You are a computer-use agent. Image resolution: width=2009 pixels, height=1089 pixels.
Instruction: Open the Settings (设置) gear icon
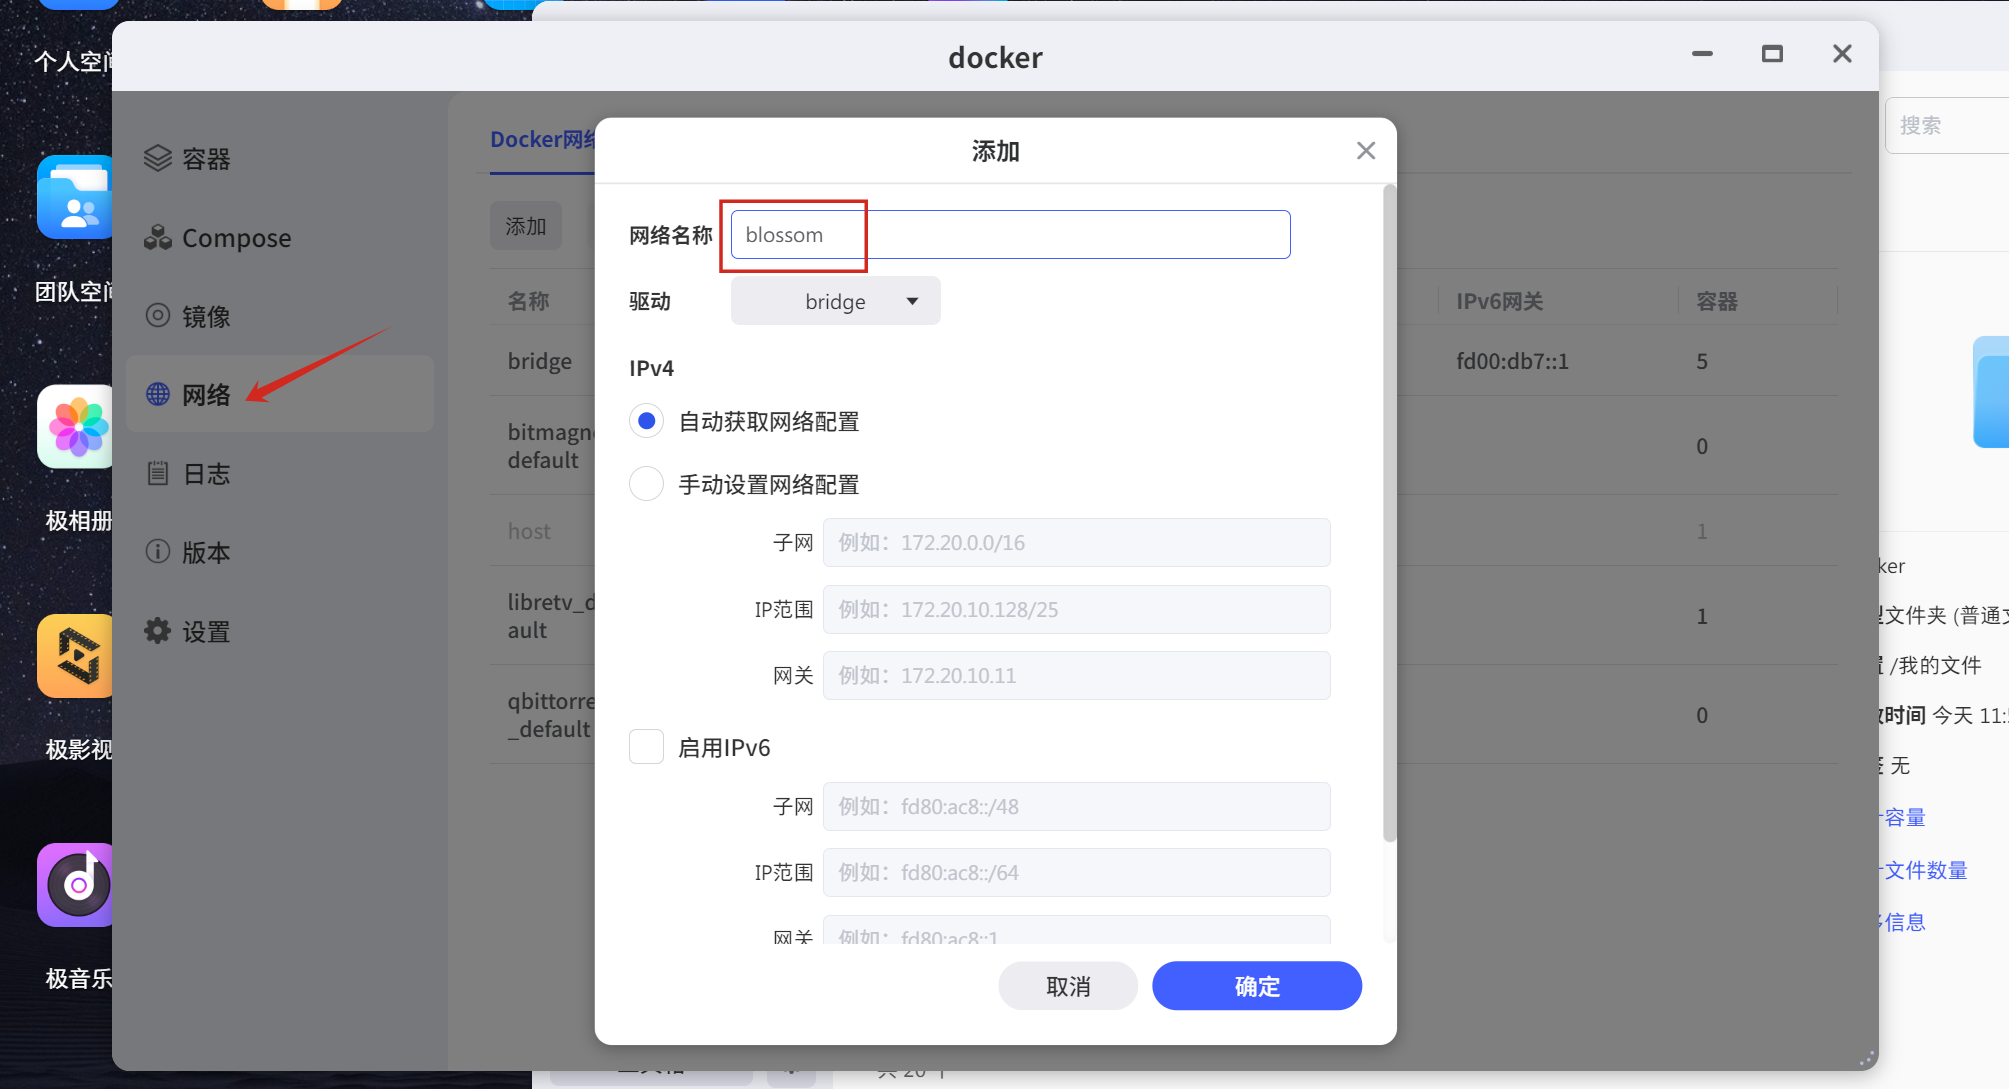point(158,631)
